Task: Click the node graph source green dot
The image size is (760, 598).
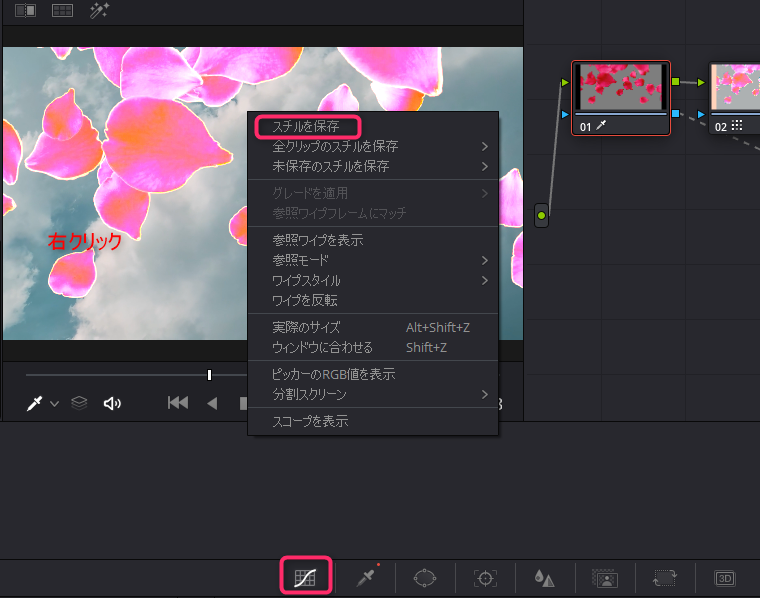Action: pos(541,216)
